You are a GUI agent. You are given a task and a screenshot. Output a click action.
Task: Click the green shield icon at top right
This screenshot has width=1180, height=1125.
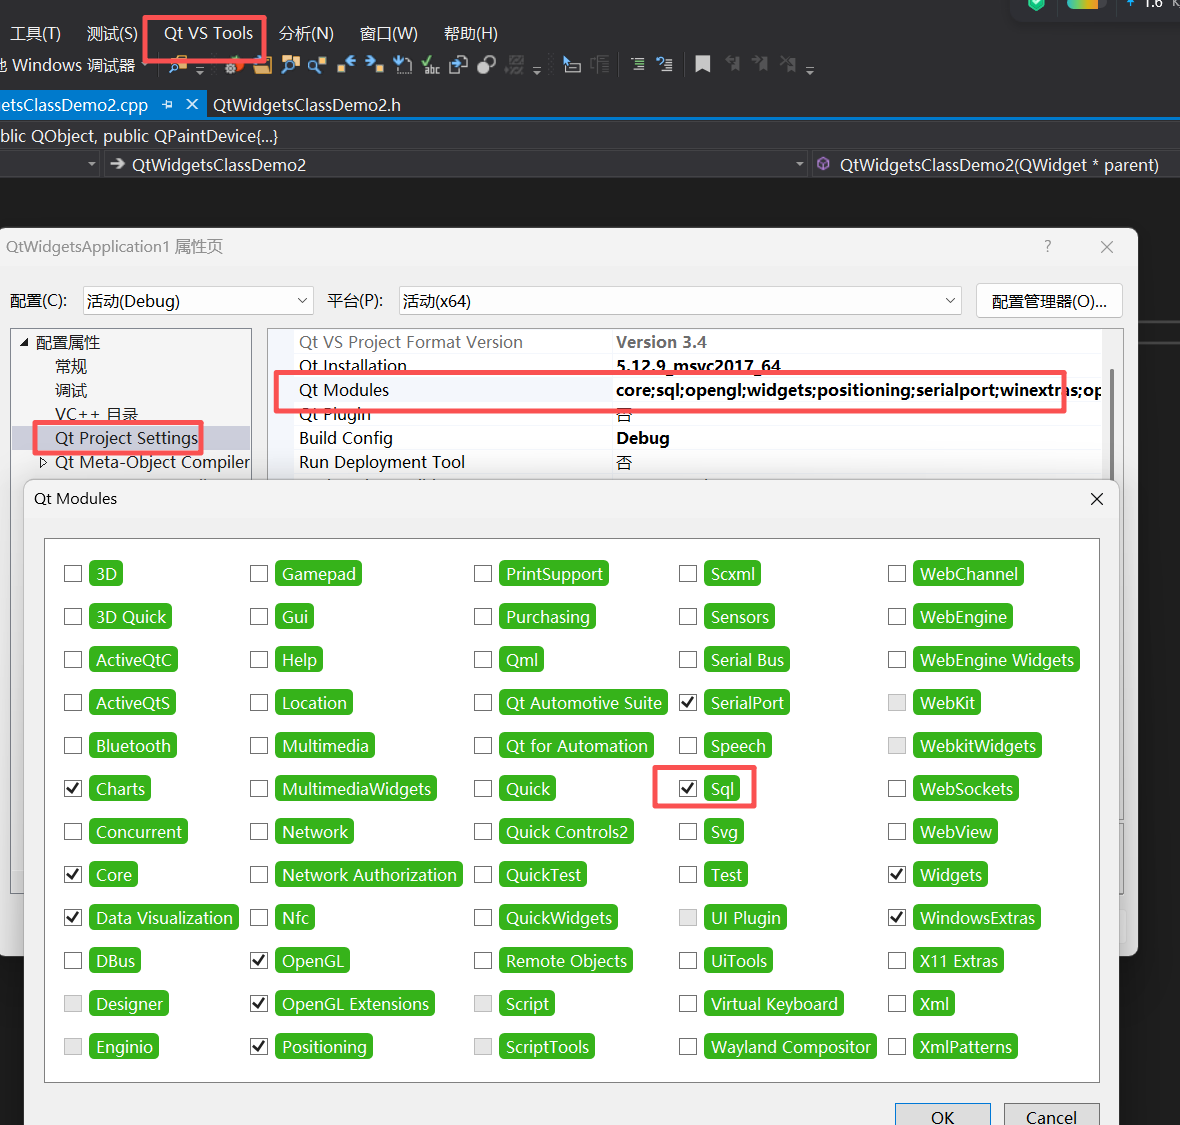(x=1036, y=5)
